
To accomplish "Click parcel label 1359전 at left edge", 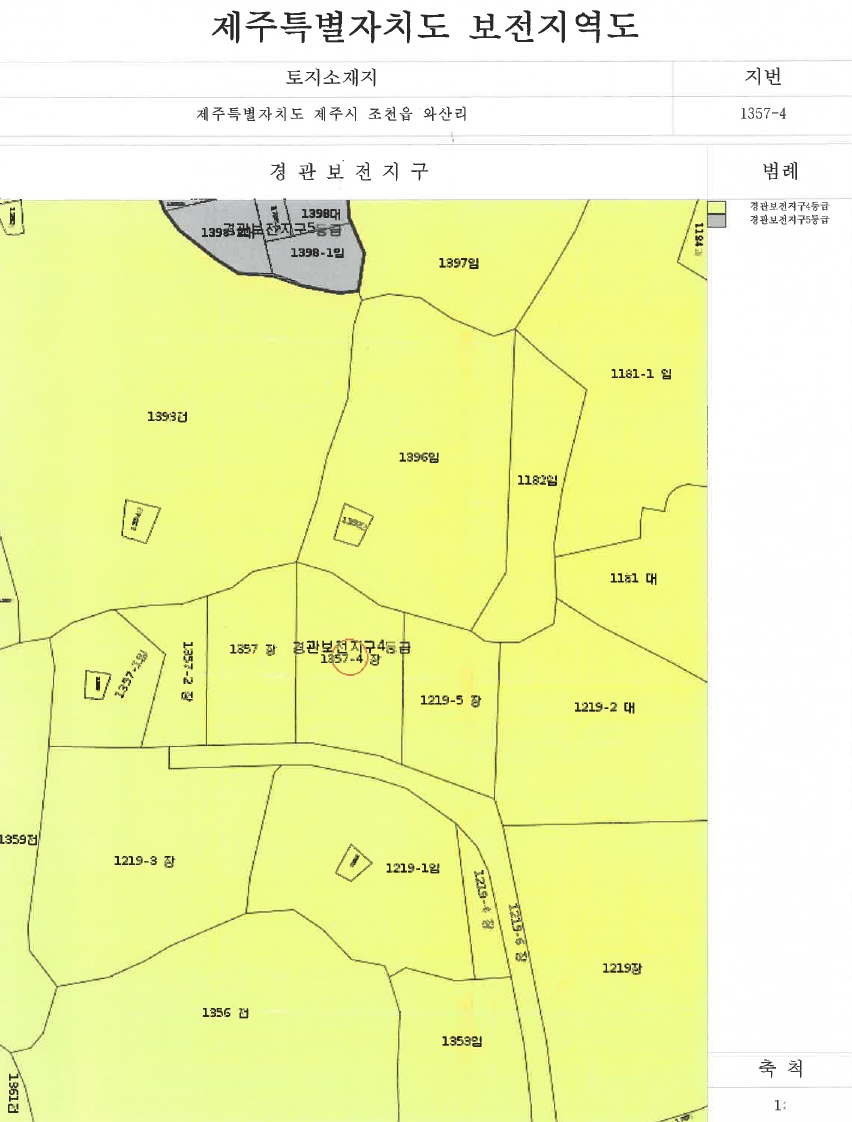I will pyautogui.click(x=19, y=839).
